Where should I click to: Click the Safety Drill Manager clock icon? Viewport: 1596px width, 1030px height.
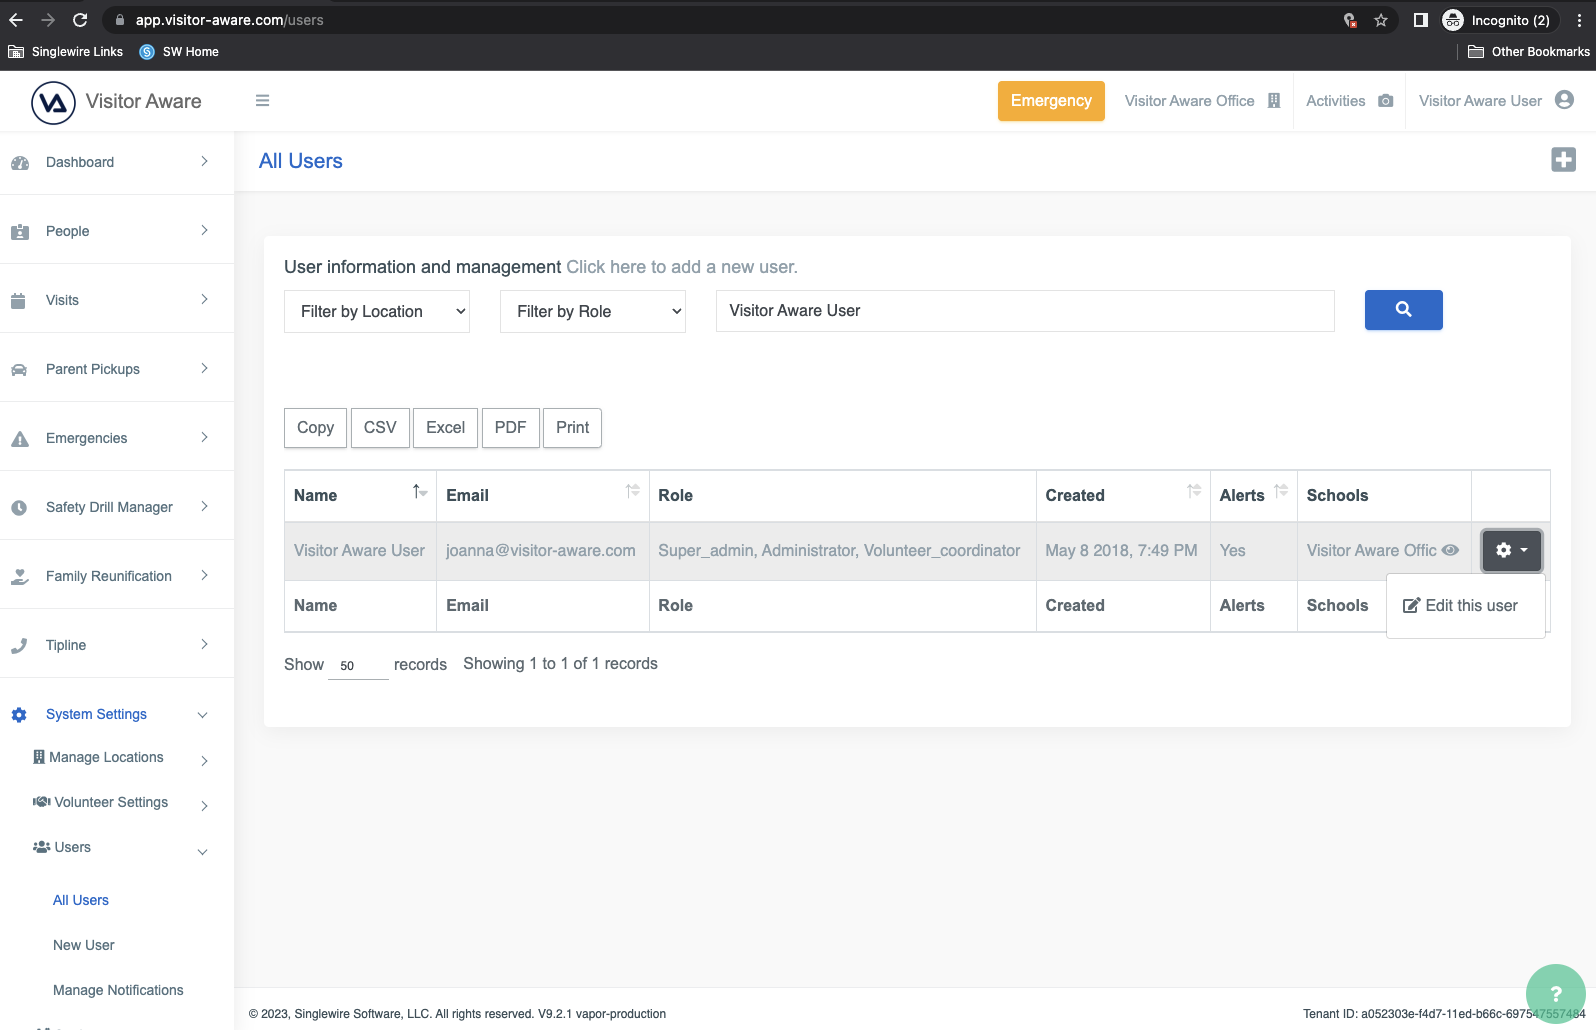point(19,507)
